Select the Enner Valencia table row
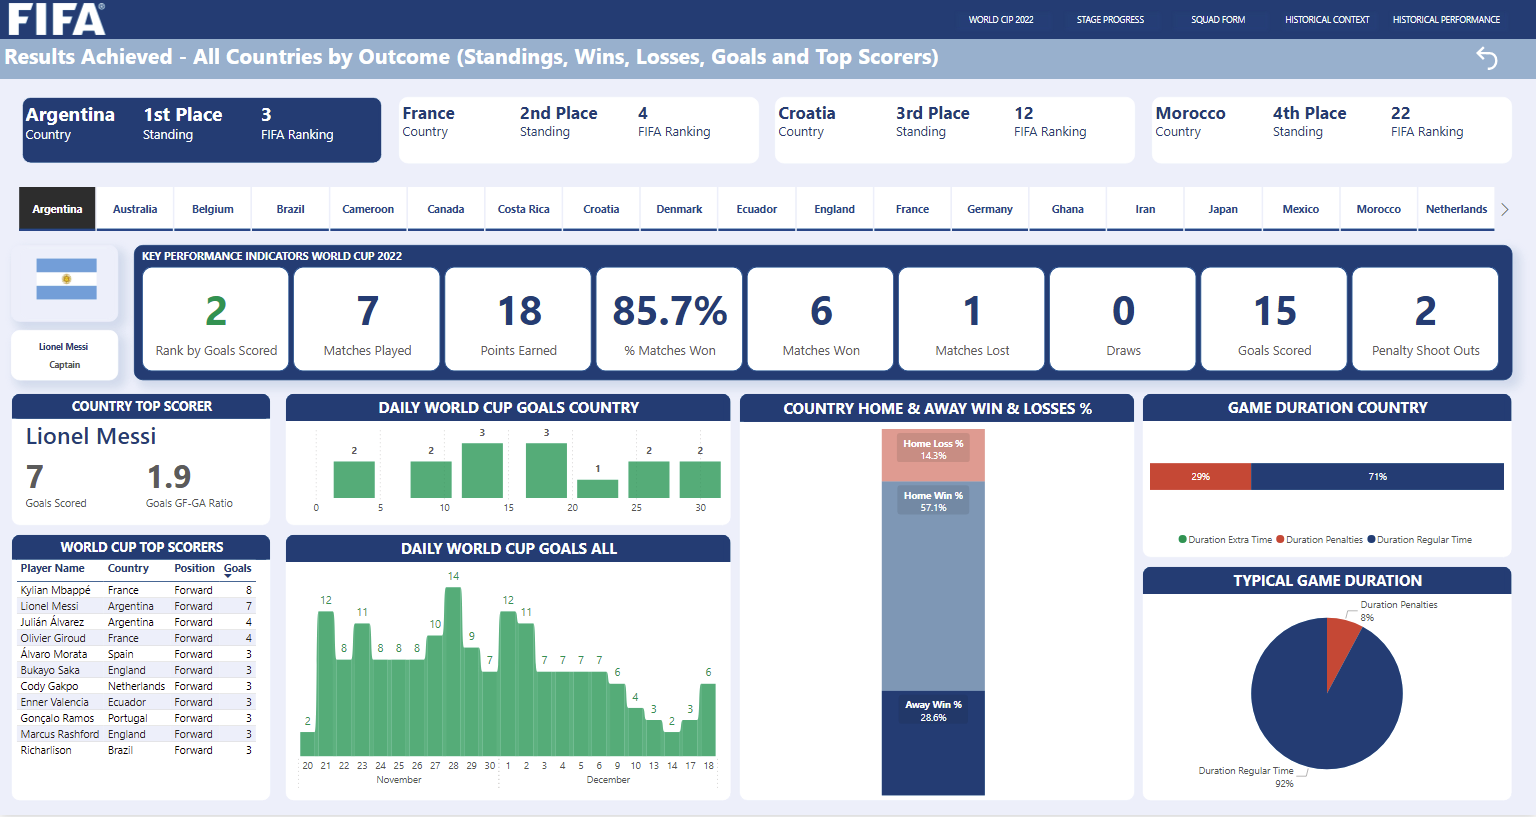 137,702
